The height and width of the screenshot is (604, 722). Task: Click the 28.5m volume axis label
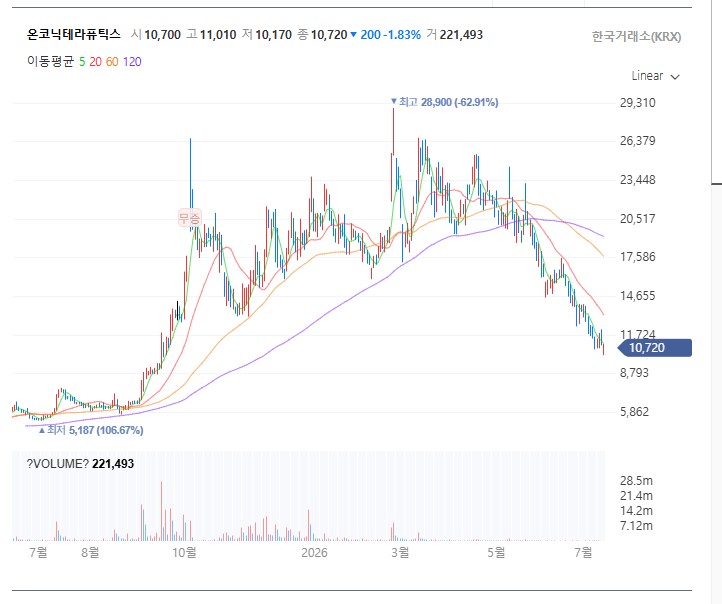636,481
